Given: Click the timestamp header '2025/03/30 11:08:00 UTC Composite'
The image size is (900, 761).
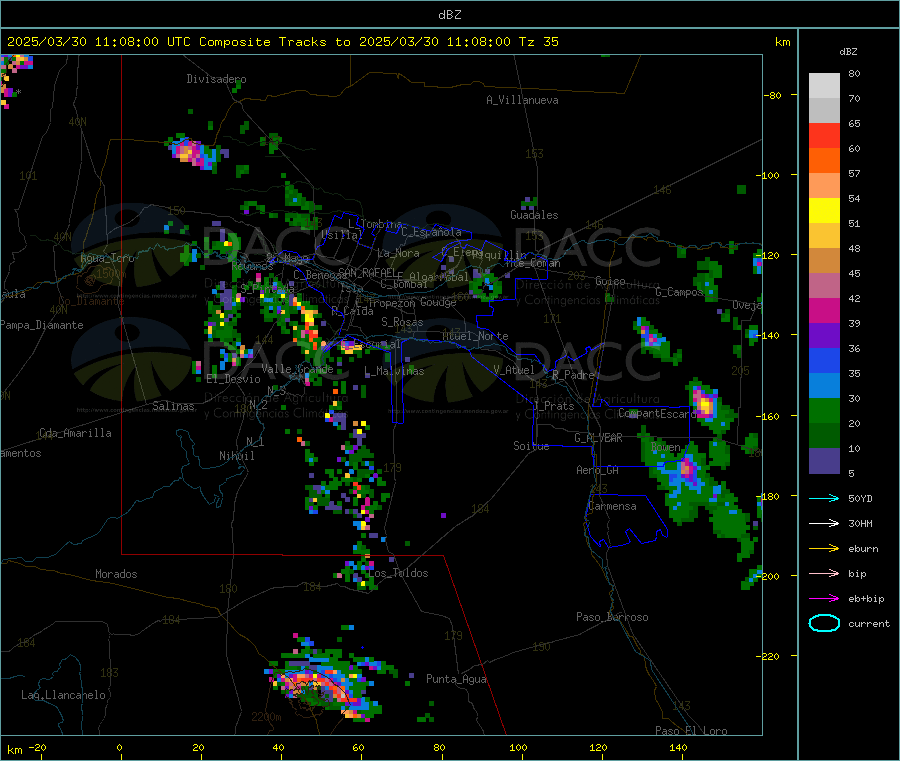Looking at the screenshot, I should coord(138,42).
